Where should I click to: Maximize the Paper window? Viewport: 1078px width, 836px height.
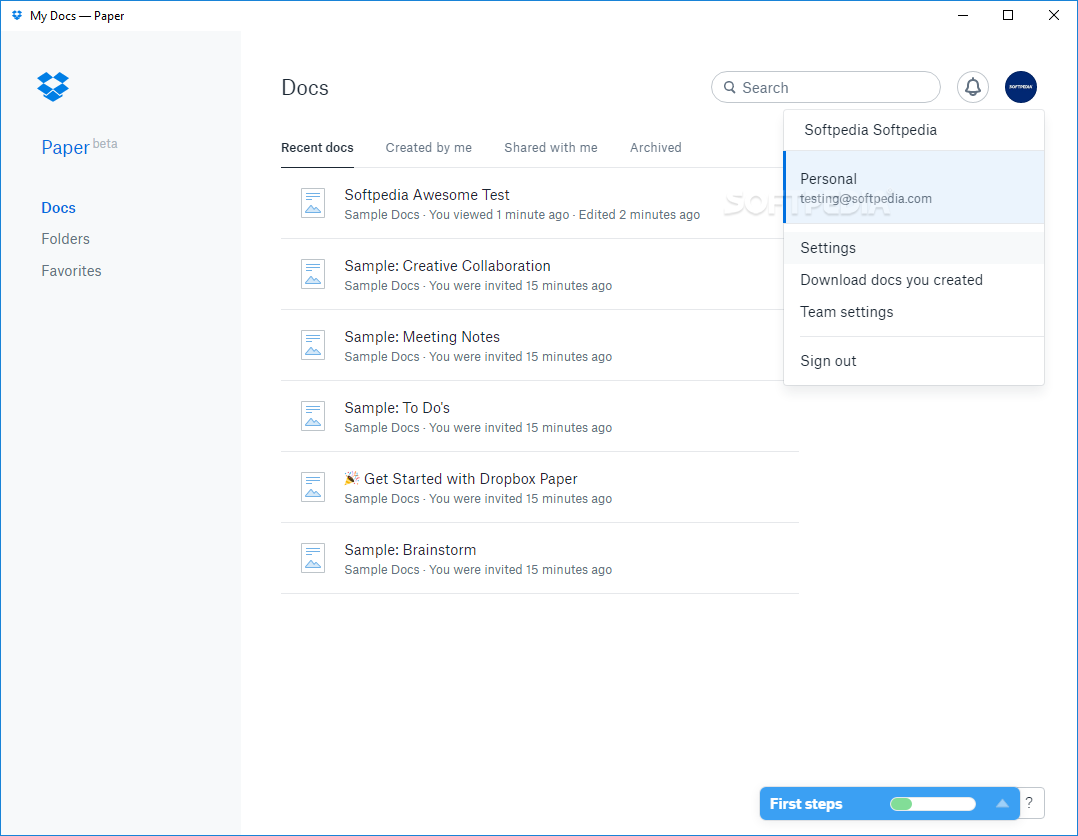(1008, 15)
